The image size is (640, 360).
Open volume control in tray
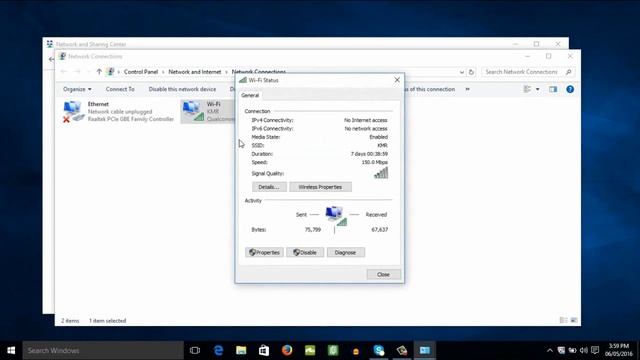[584, 350]
